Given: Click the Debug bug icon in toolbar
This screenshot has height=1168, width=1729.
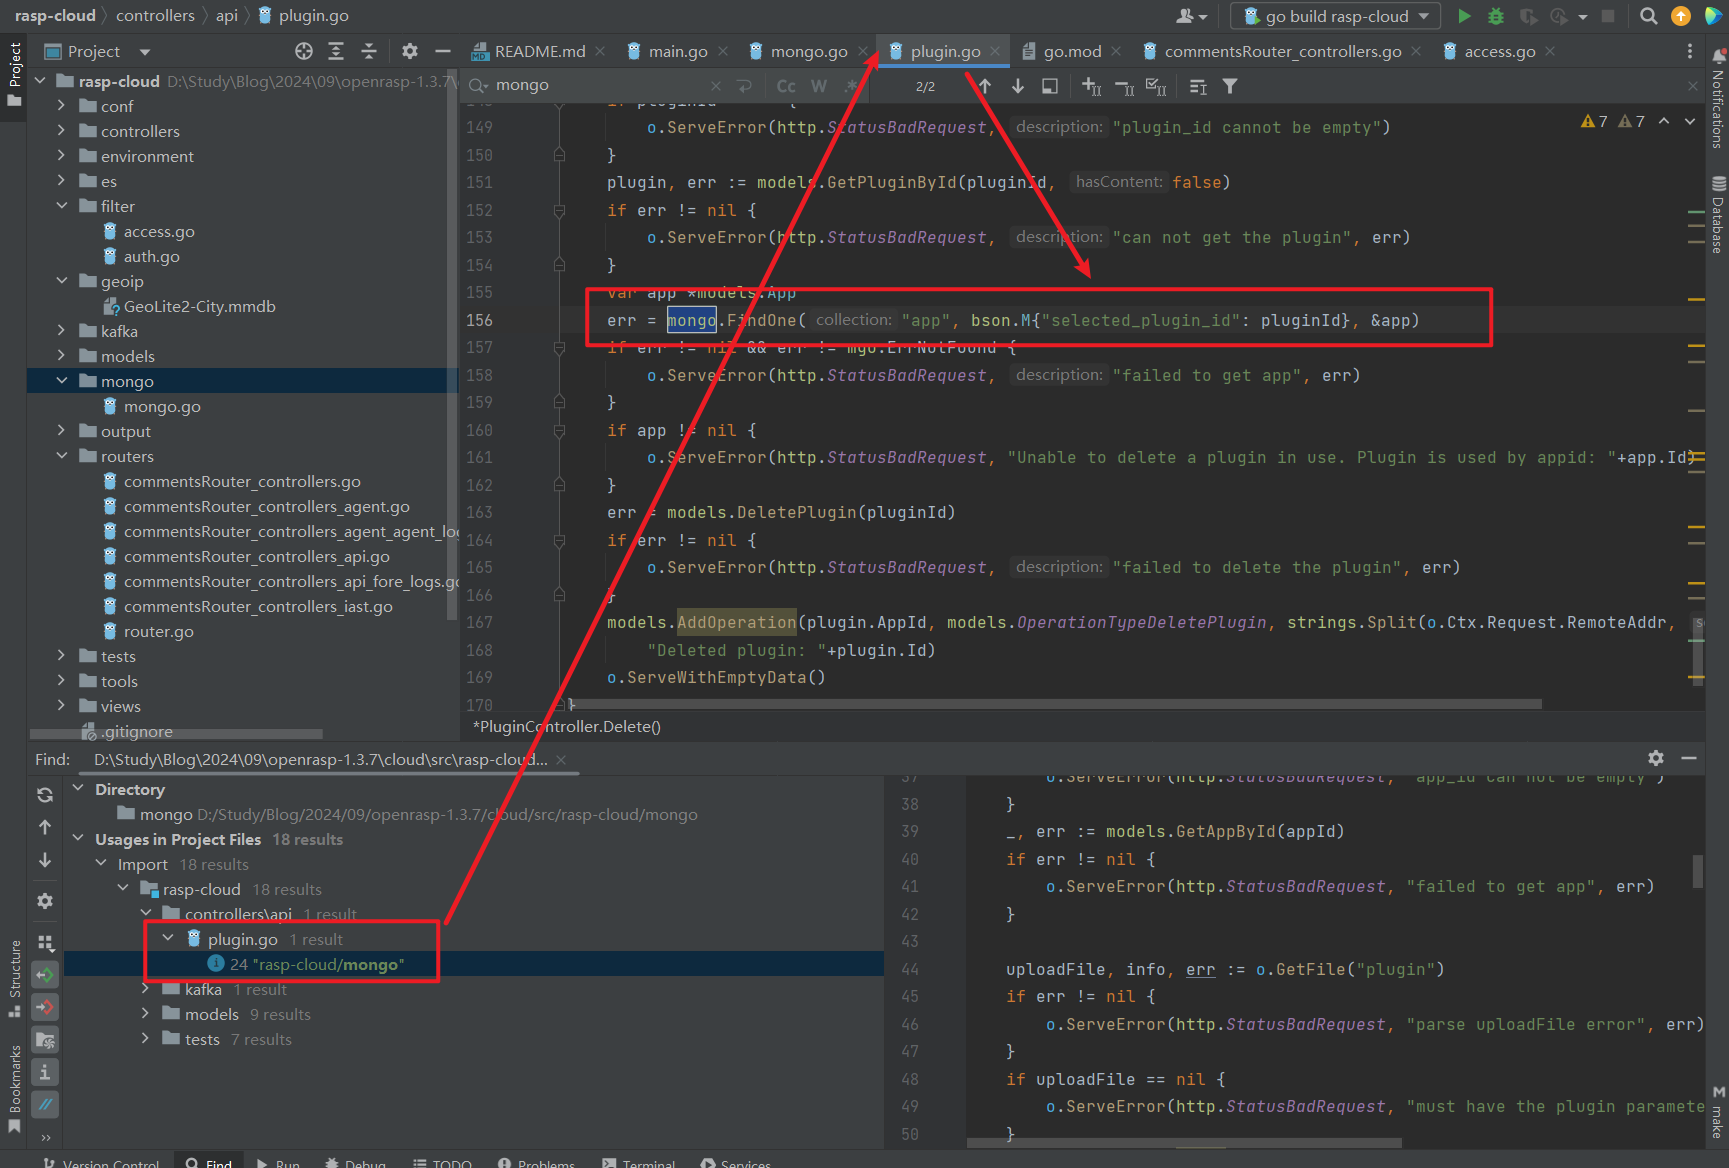Looking at the screenshot, I should point(1496,16).
